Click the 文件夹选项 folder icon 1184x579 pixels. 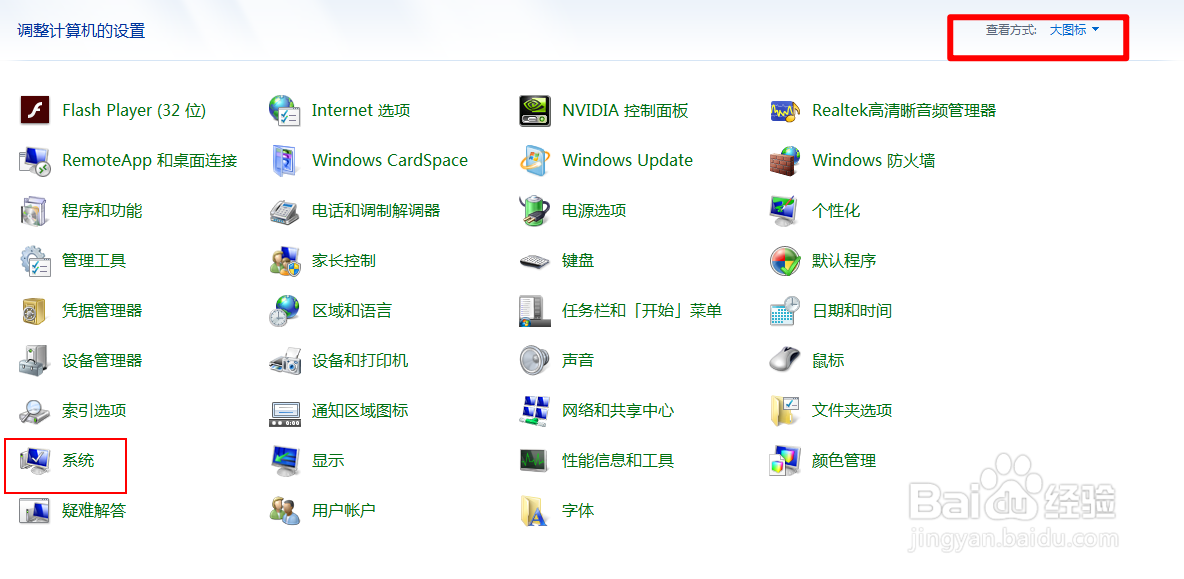point(785,410)
